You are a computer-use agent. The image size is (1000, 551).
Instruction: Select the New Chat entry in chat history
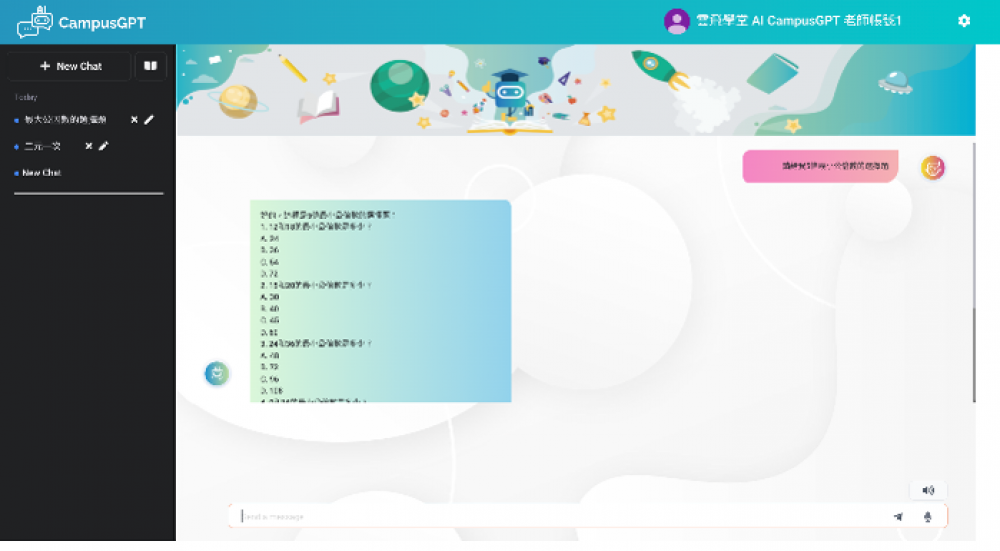42,173
